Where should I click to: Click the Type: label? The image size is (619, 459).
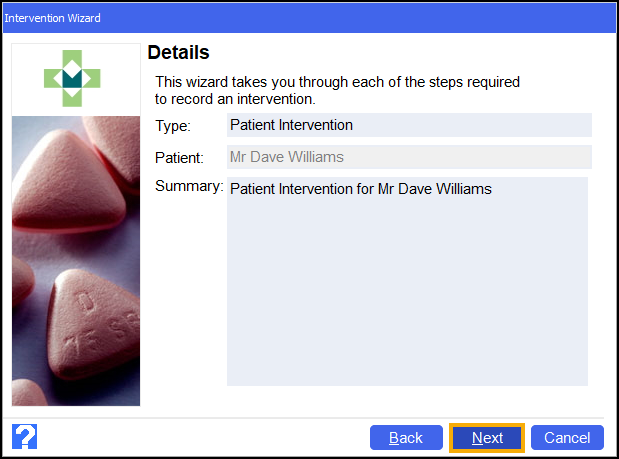point(173,126)
